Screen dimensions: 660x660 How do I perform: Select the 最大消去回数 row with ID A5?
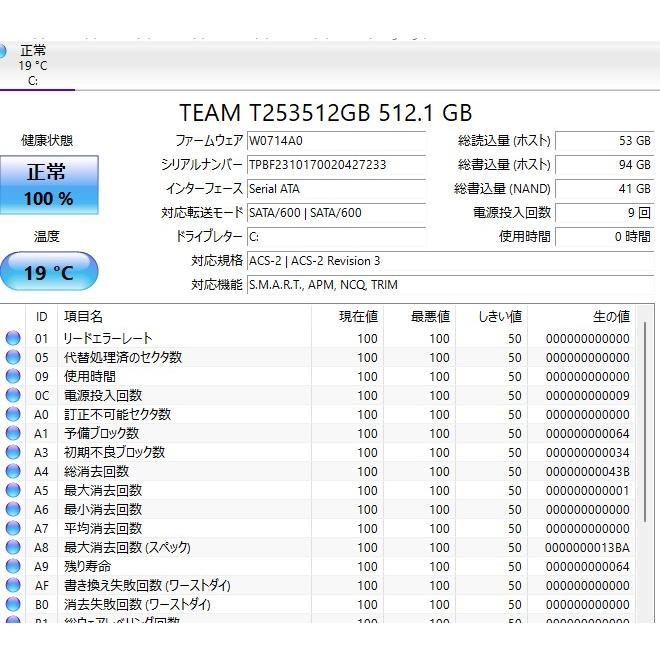pyautogui.click(x=318, y=490)
